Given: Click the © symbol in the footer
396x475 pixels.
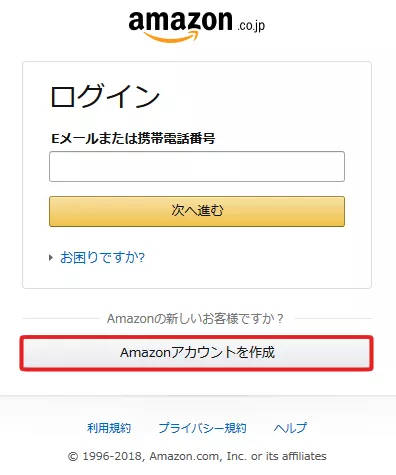Looking at the screenshot, I should click(x=73, y=456).
